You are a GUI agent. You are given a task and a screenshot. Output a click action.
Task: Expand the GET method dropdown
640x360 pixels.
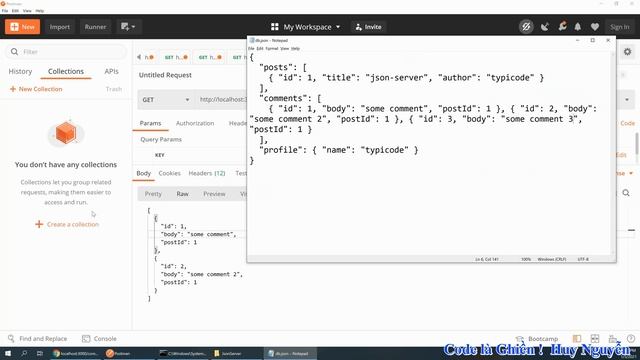[165, 100]
